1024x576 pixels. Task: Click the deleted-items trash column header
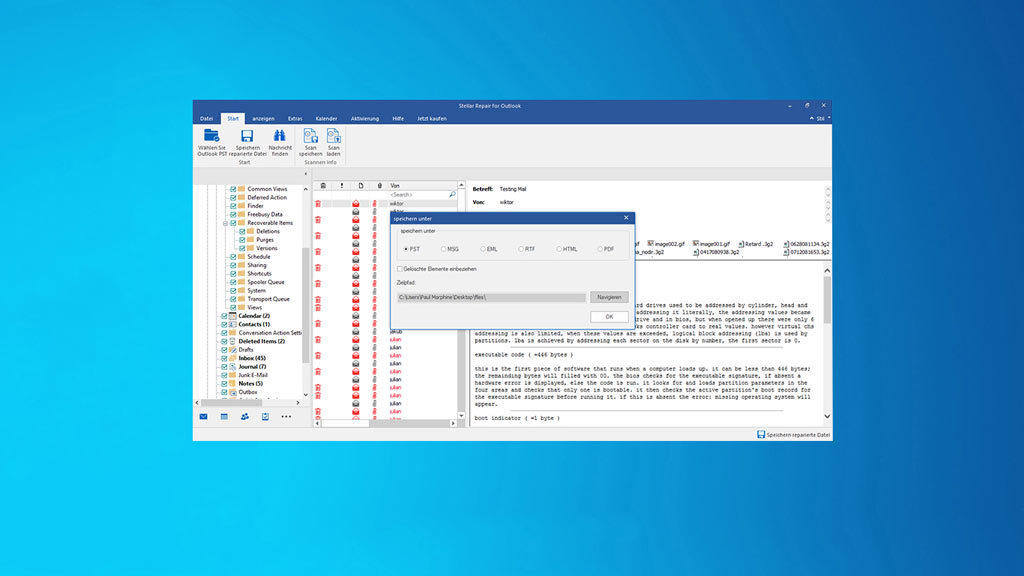pos(323,185)
